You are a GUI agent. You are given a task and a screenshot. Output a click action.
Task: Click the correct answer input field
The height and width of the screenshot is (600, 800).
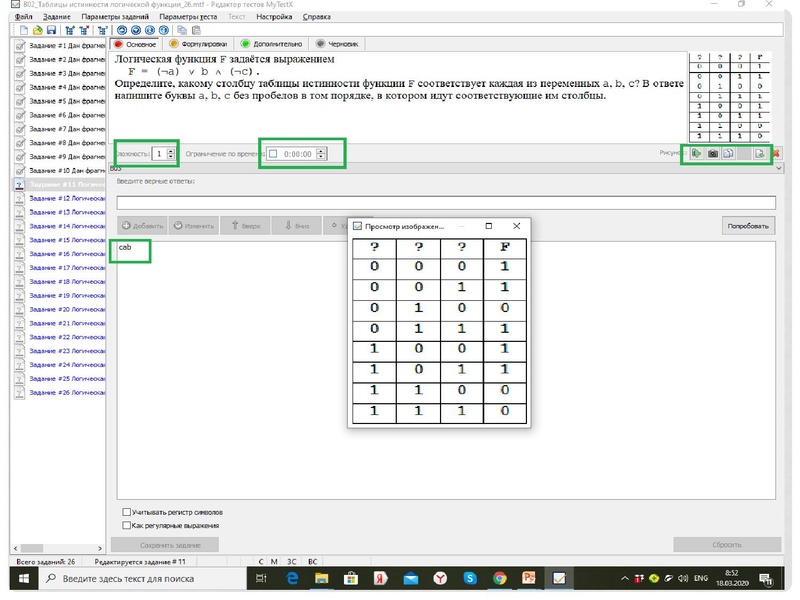click(445, 203)
